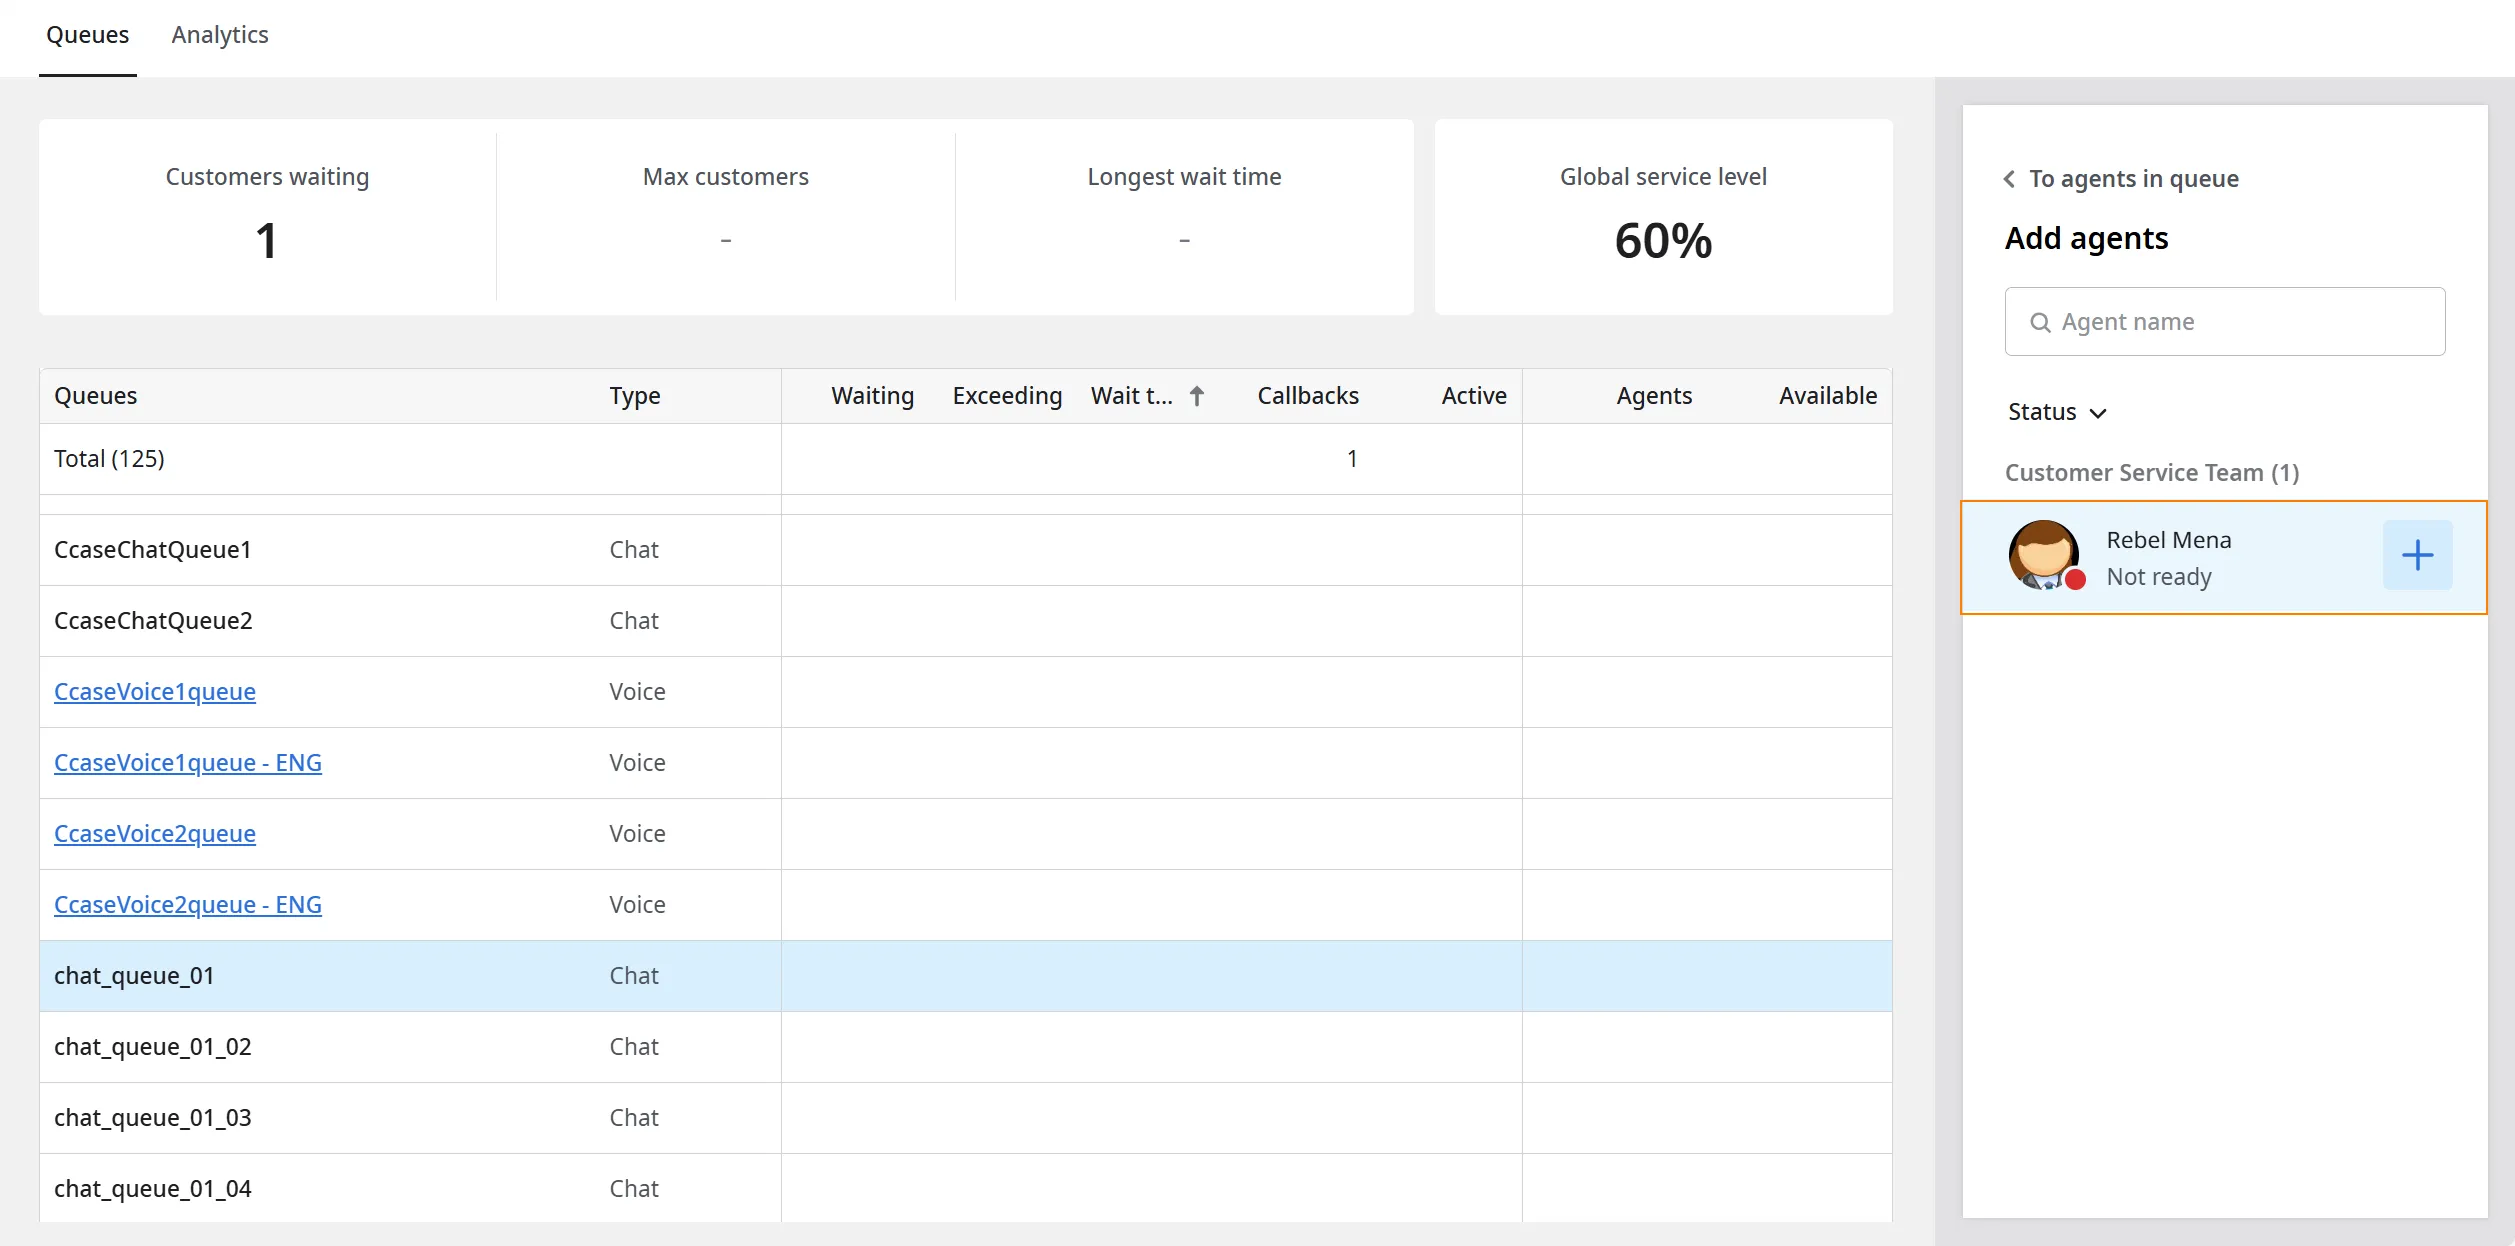2515x1246 pixels.
Task: Select the chat_queue_01_03 row
Action: [x=966, y=1118]
